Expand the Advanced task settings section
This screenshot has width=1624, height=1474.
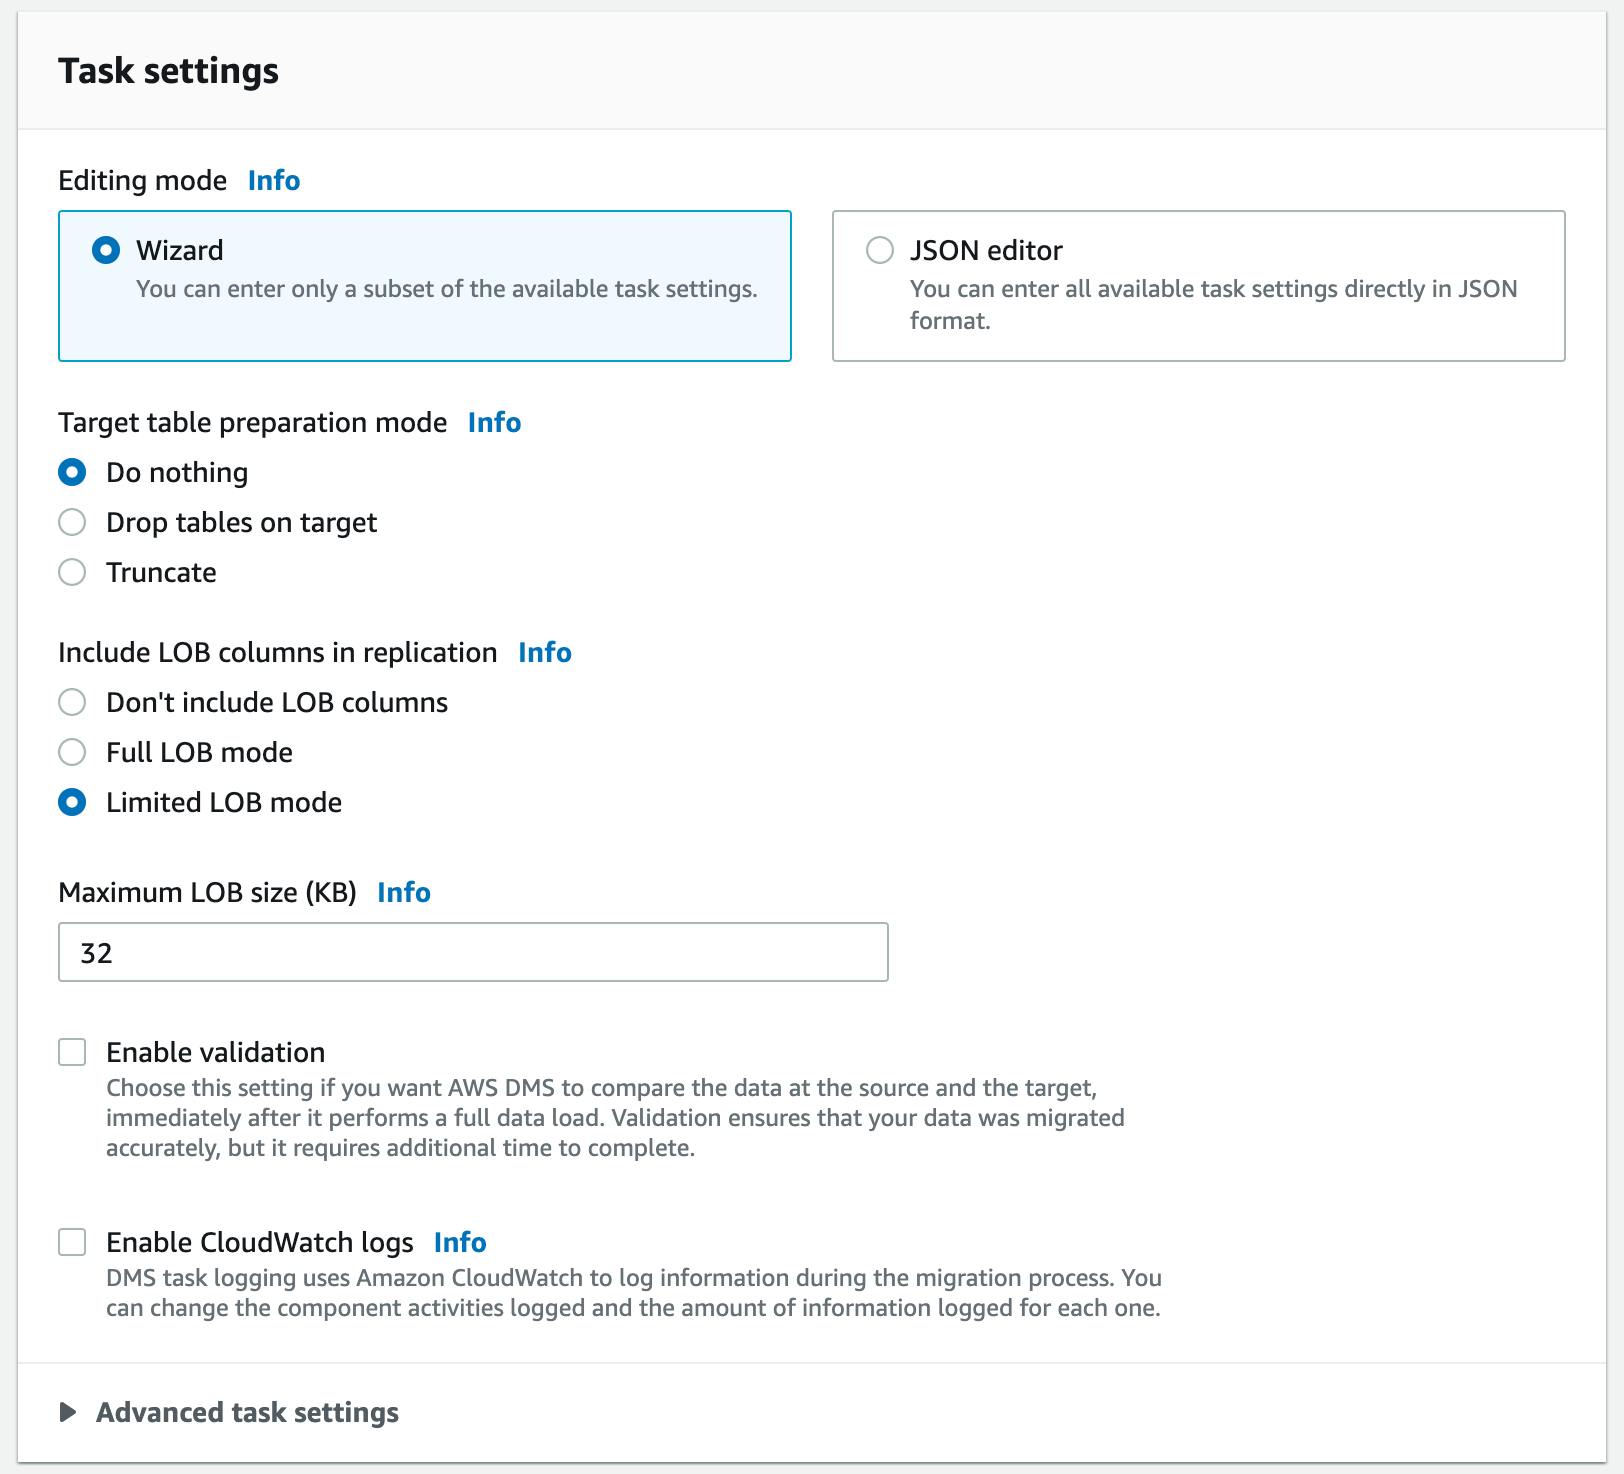246,1412
